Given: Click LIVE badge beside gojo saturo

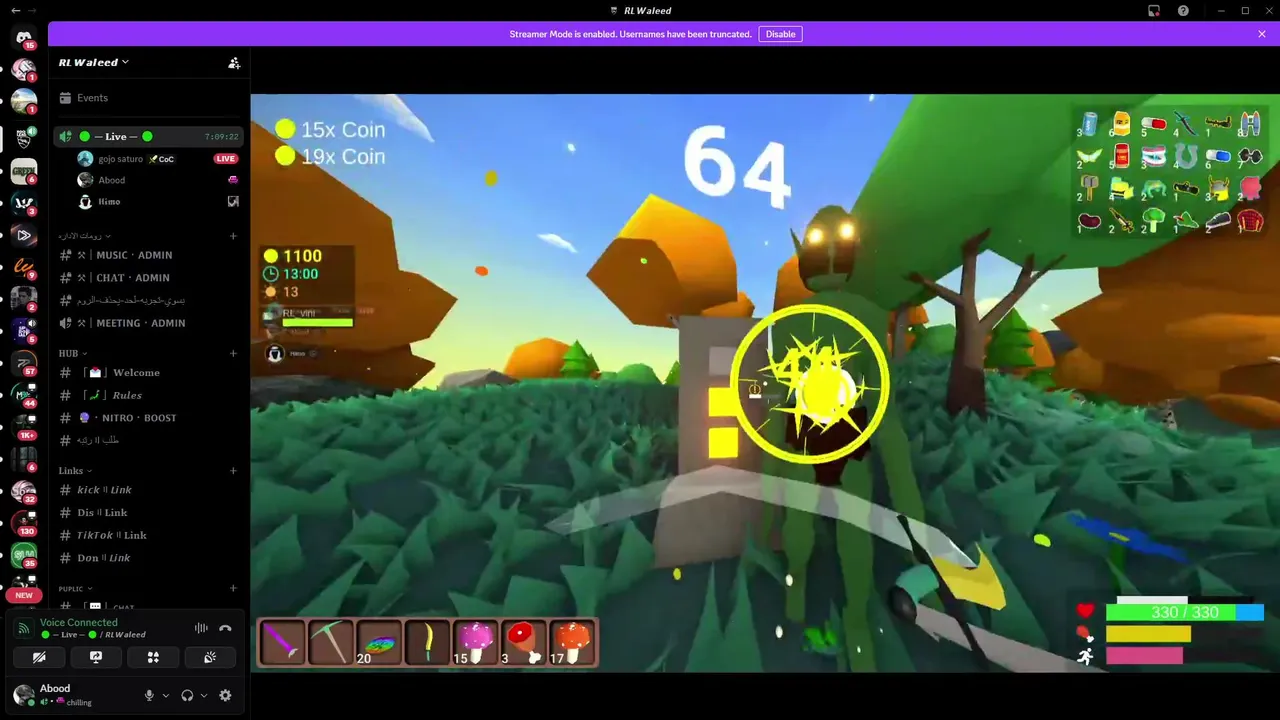Looking at the screenshot, I should coord(225,159).
